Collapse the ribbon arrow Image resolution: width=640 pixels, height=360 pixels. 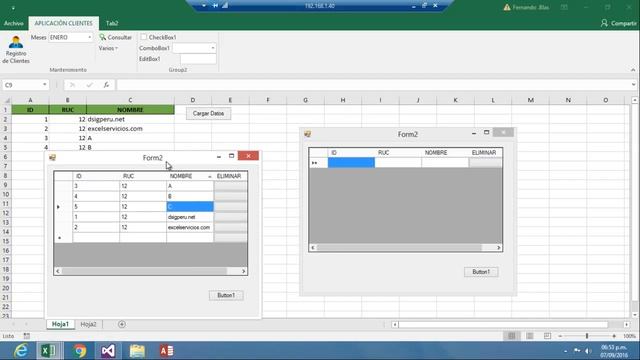coord(633,70)
